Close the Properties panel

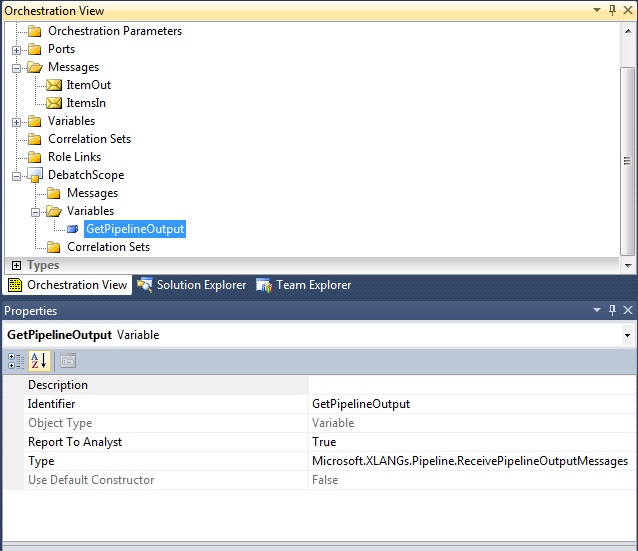pos(628,310)
